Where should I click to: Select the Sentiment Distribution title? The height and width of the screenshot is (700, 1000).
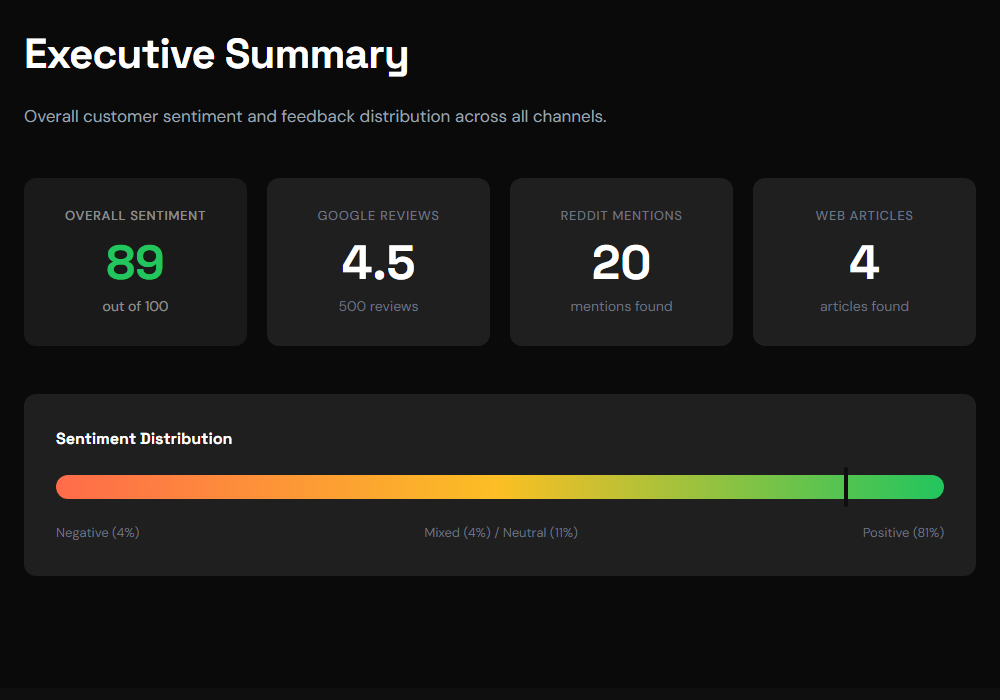coord(144,438)
